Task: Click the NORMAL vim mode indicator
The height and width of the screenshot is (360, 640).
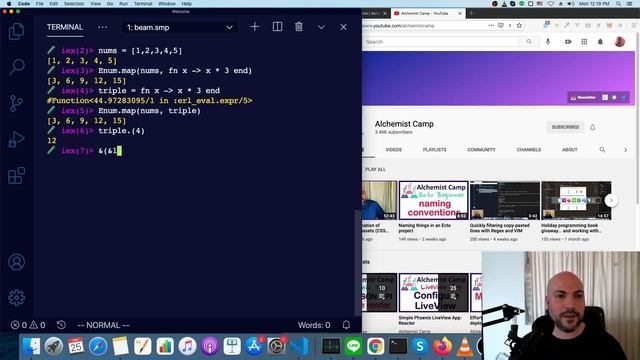Action: coord(103,325)
